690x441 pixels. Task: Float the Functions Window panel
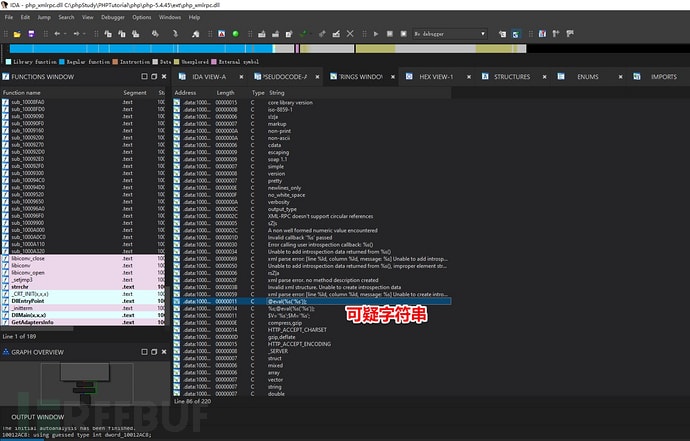click(154, 77)
